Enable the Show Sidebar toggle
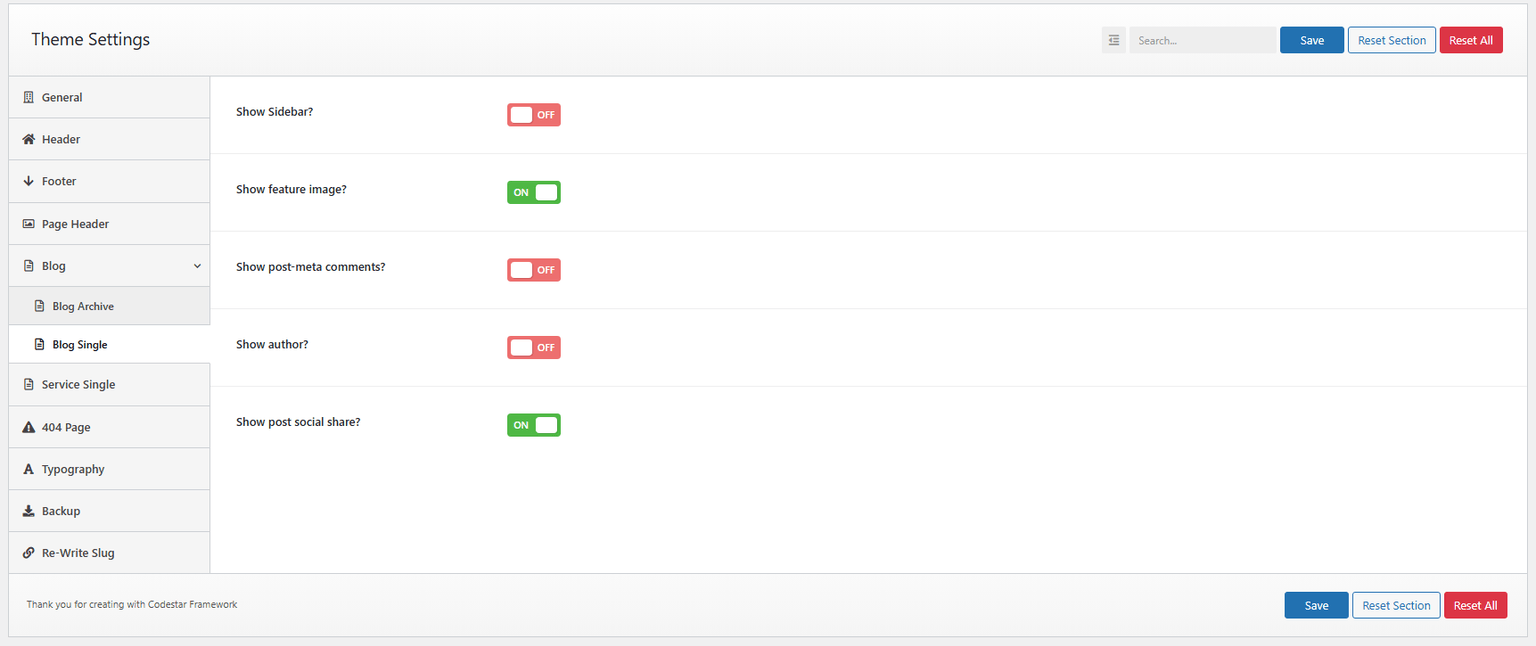 coord(533,114)
